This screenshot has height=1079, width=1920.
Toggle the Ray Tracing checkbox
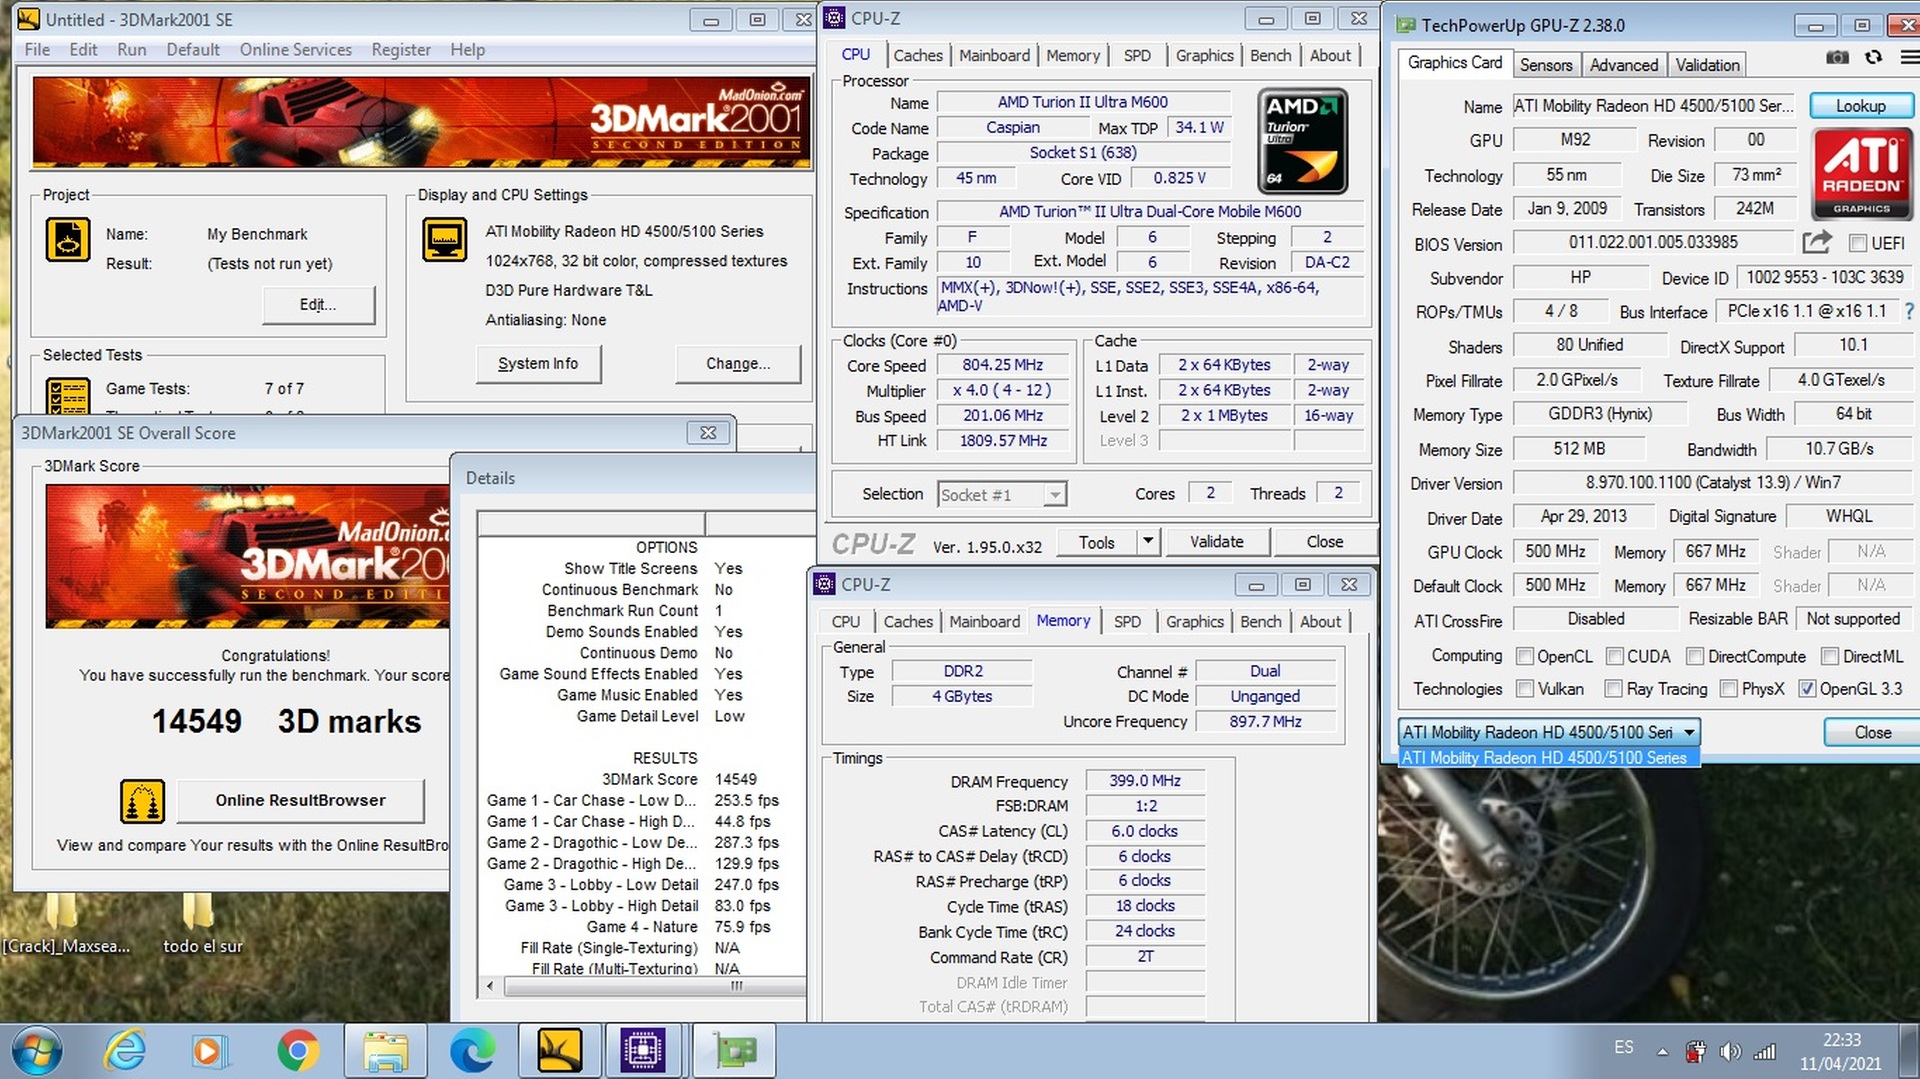click(x=1613, y=689)
